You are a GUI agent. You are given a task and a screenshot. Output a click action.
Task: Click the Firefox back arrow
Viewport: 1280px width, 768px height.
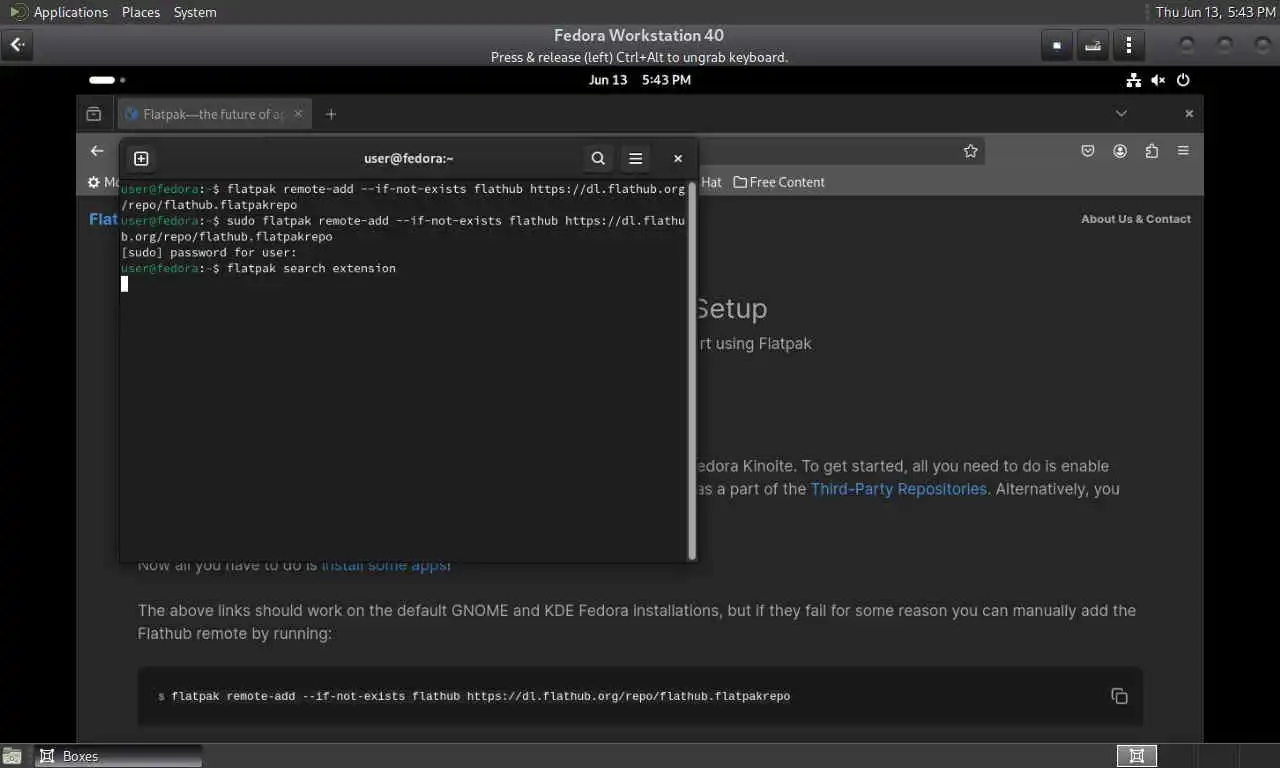pyautogui.click(x=97, y=151)
